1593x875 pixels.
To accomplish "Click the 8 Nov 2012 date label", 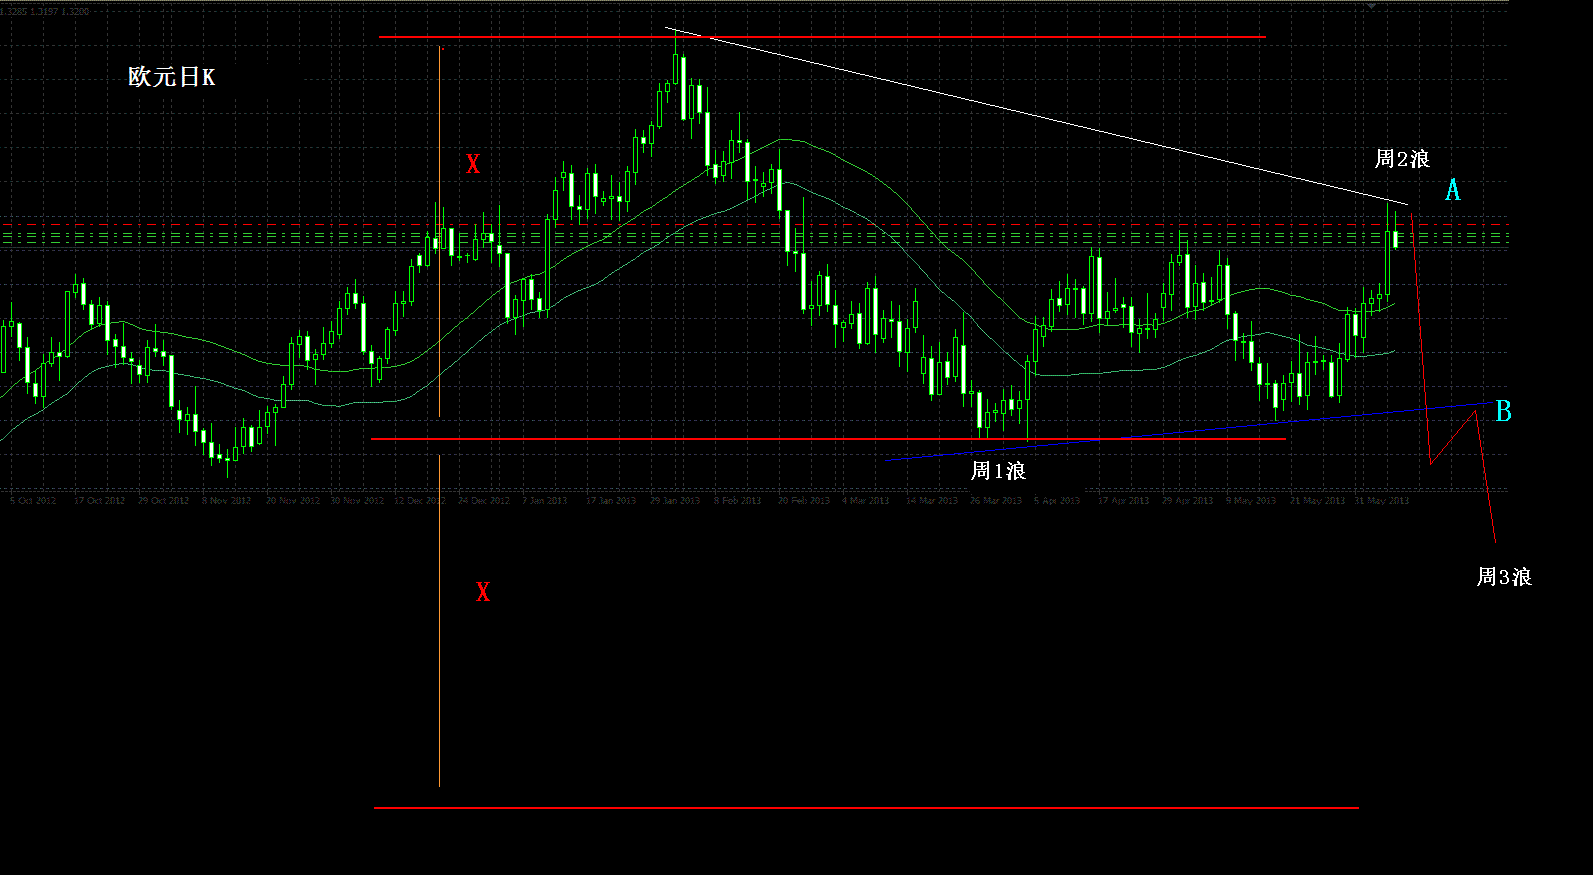I will pos(226,500).
